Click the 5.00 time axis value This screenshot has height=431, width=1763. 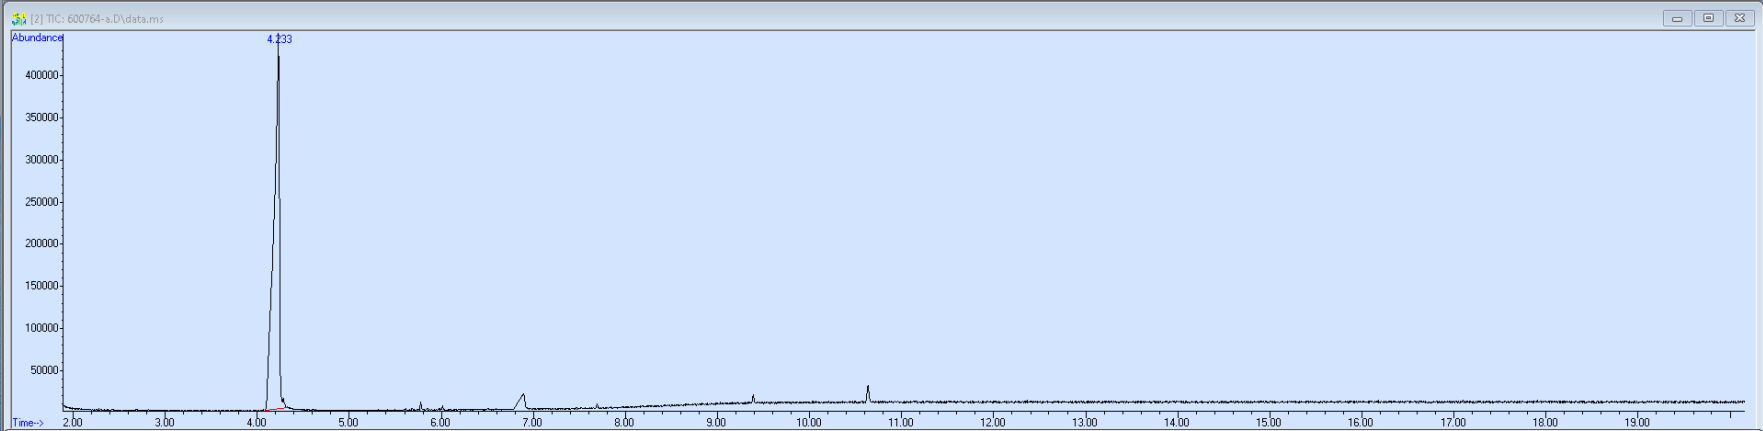coord(348,423)
